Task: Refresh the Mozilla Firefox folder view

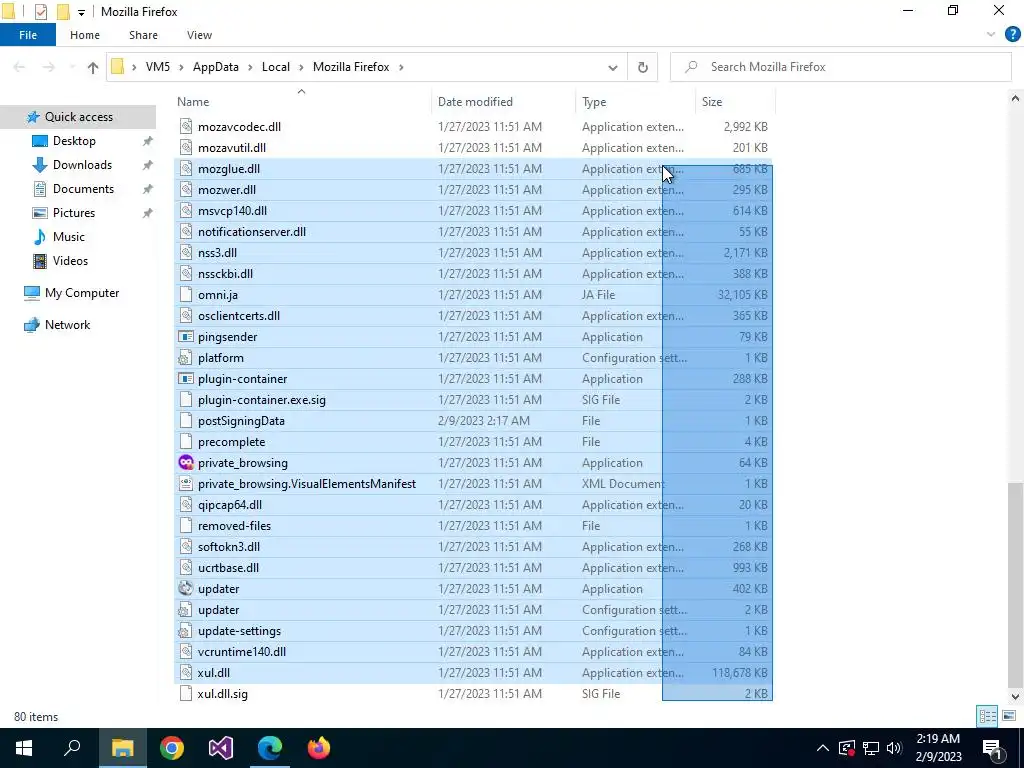Action: click(643, 67)
